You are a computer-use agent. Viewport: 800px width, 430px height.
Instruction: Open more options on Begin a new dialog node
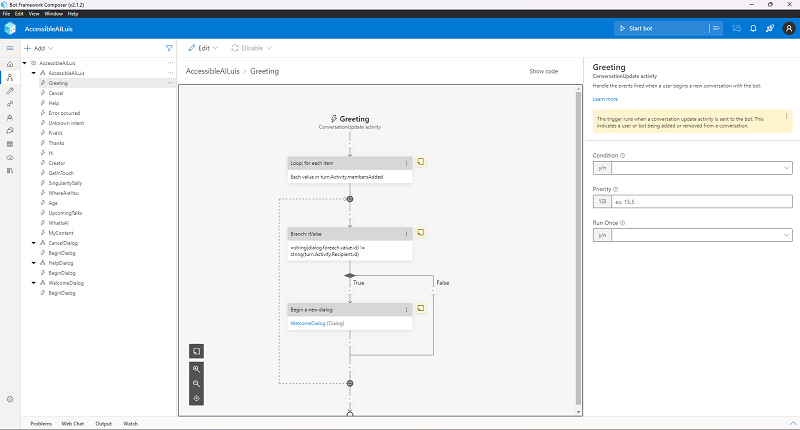click(x=407, y=310)
